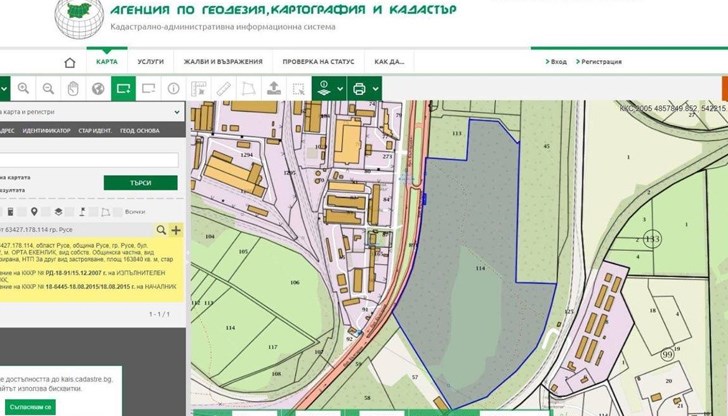Click the zoom in magnifier tool
The width and height of the screenshot is (728, 416).
pyautogui.click(x=22, y=88)
